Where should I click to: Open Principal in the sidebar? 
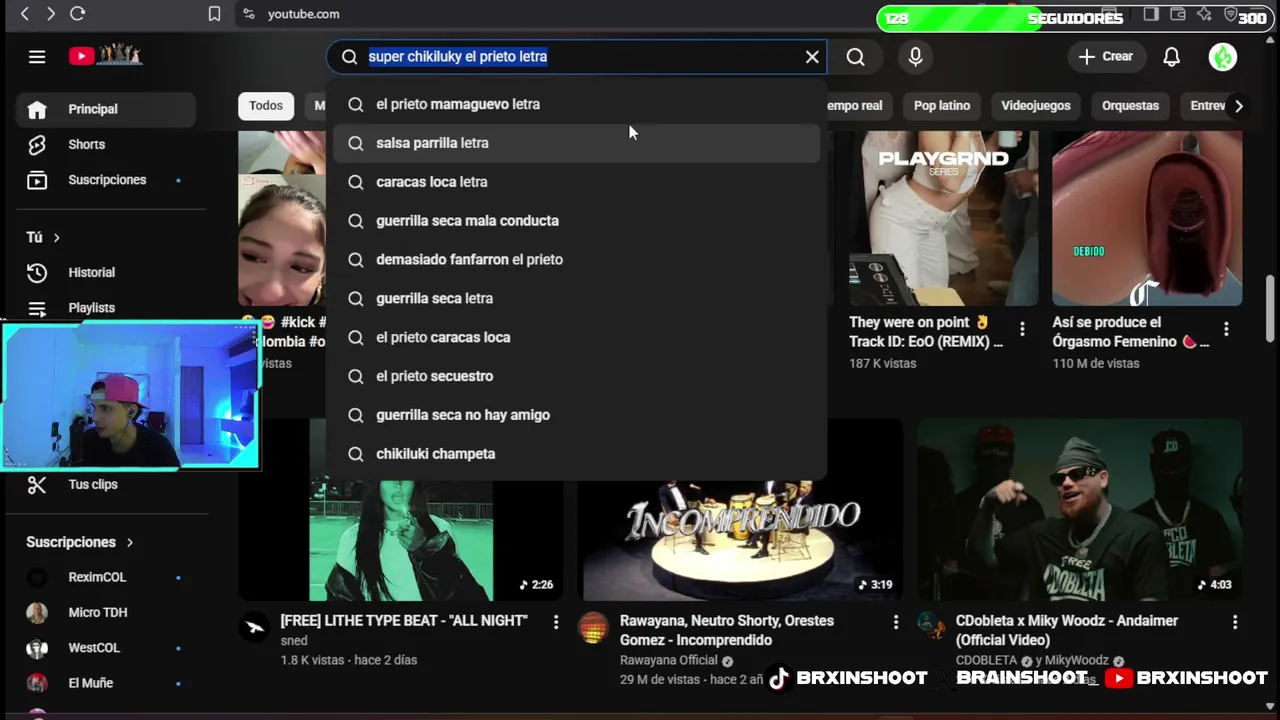pyautogui.click(x=106, y=109)
